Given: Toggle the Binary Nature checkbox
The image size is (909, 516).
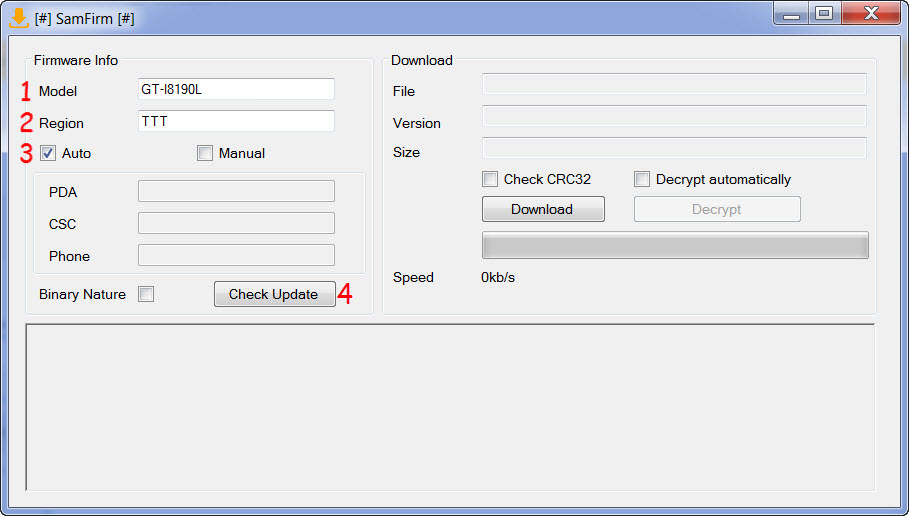Looking at the screenshot, I should (146, 294).
